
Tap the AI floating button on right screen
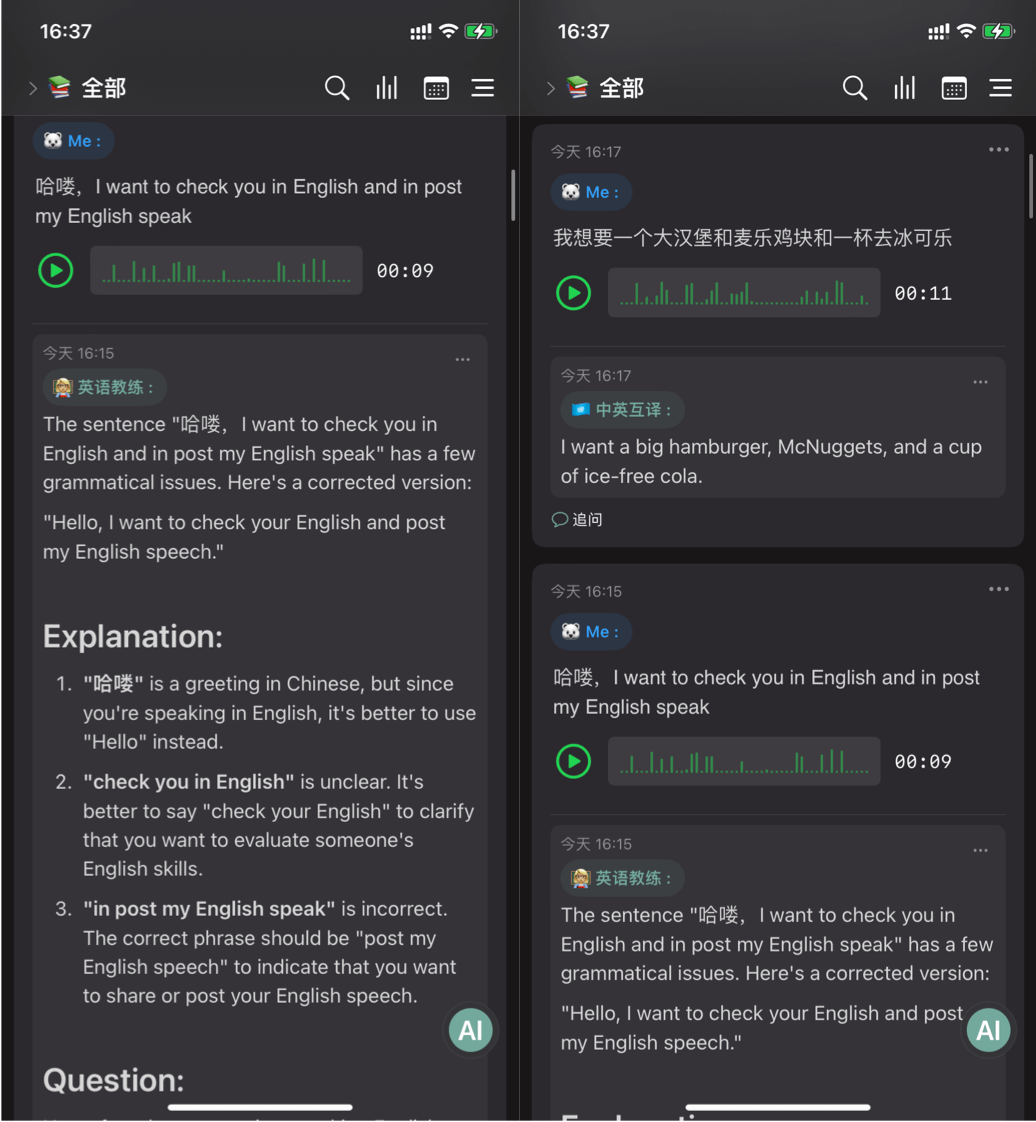988,1030
